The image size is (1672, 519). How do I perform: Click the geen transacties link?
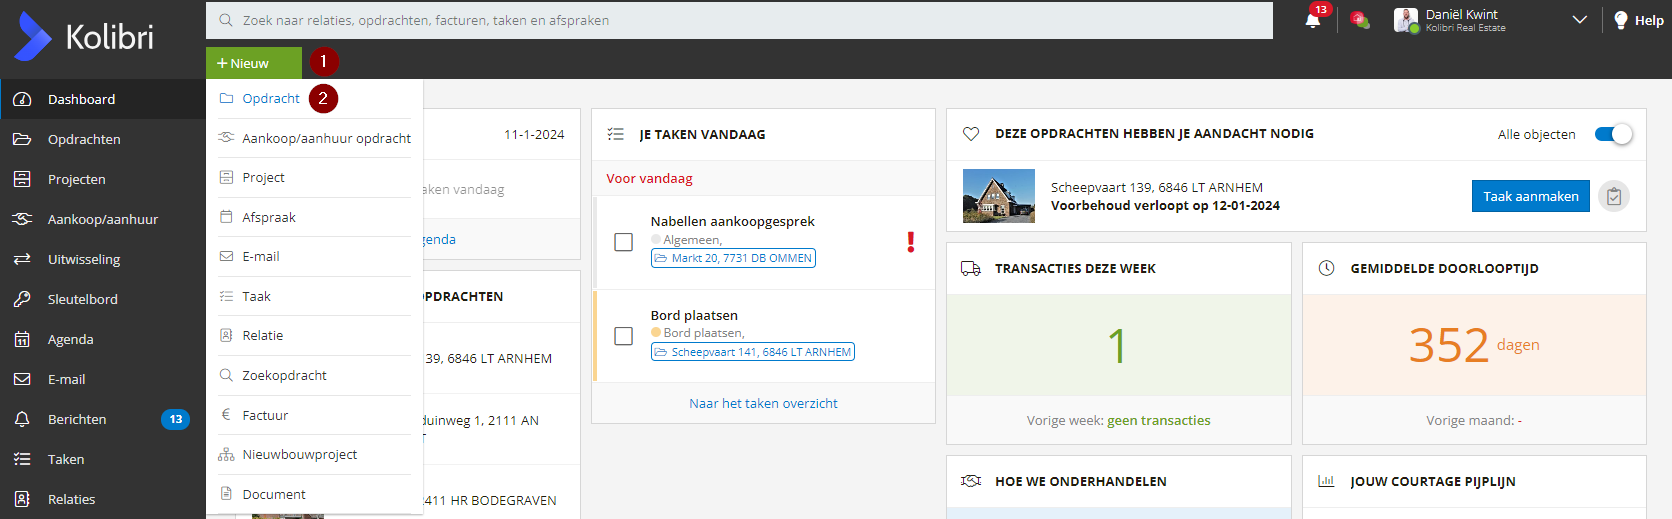[x=1159, y=420]
